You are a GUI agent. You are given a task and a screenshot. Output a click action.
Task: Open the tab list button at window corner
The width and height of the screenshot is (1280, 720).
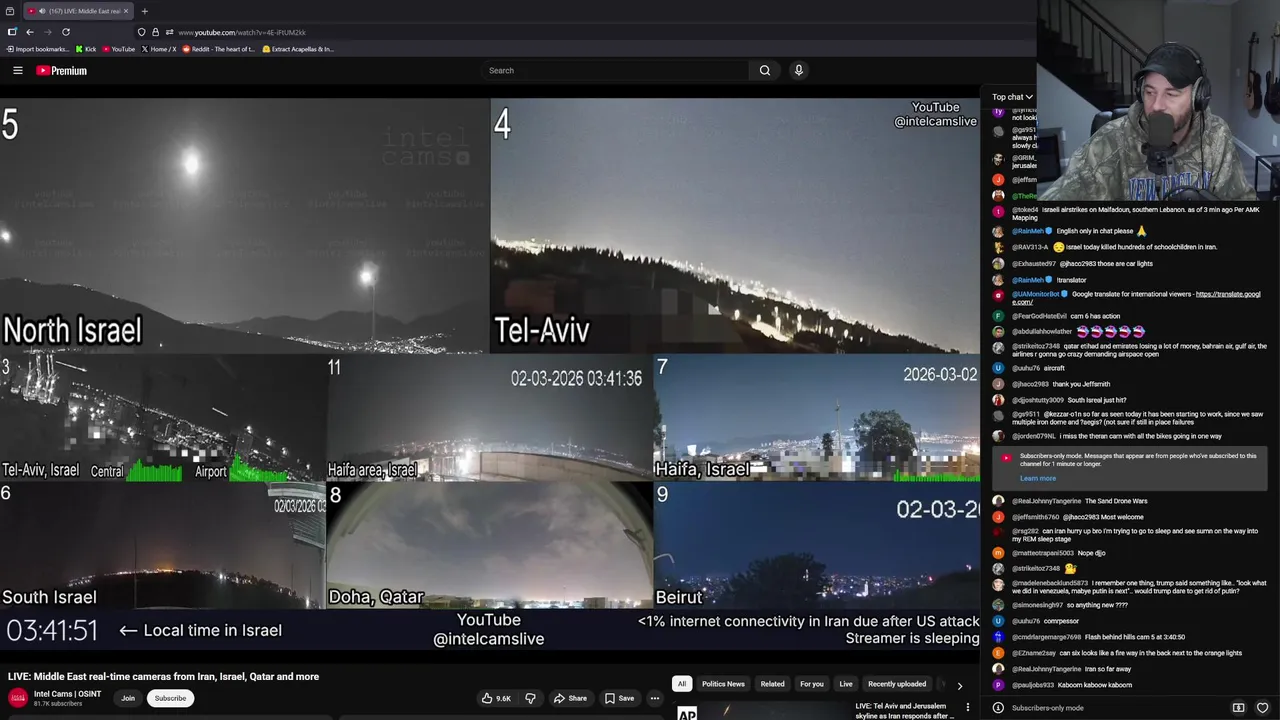(x=10, y=11)
